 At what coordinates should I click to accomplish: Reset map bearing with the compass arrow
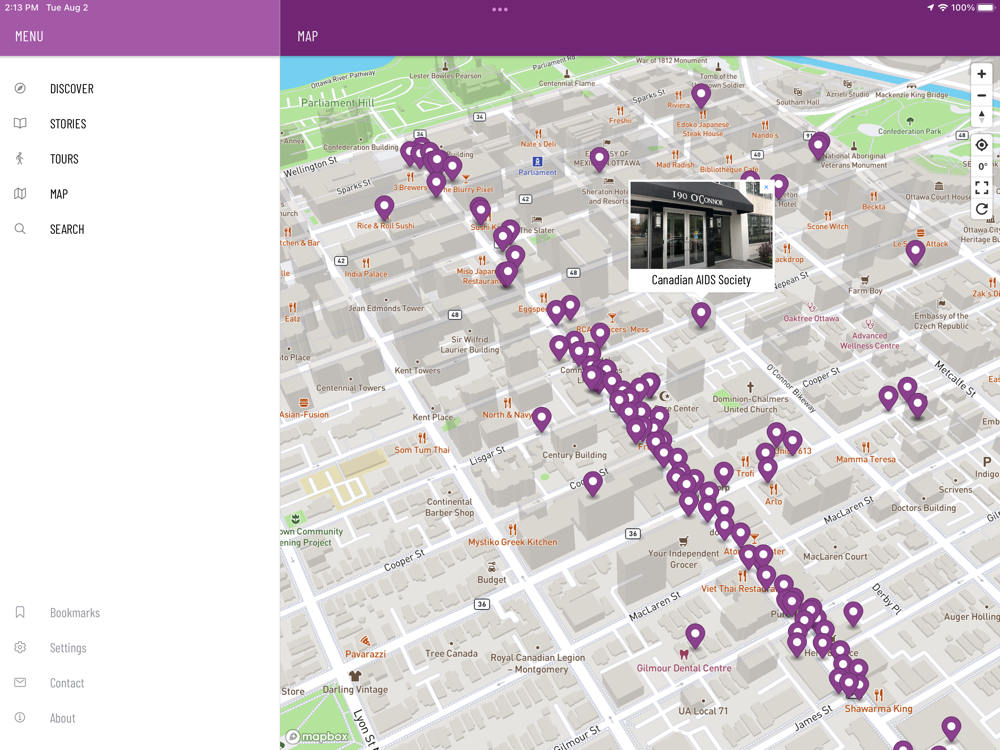[x=982, y=117]
